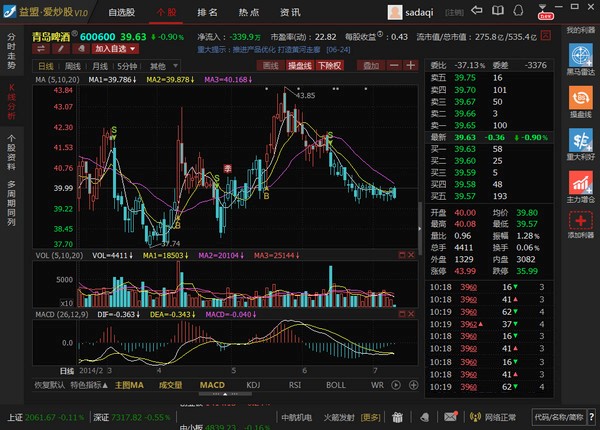600x430 pixels.
Task: Switch to 排名 tab
Action: pyautogui.click(x=207, y=13)
